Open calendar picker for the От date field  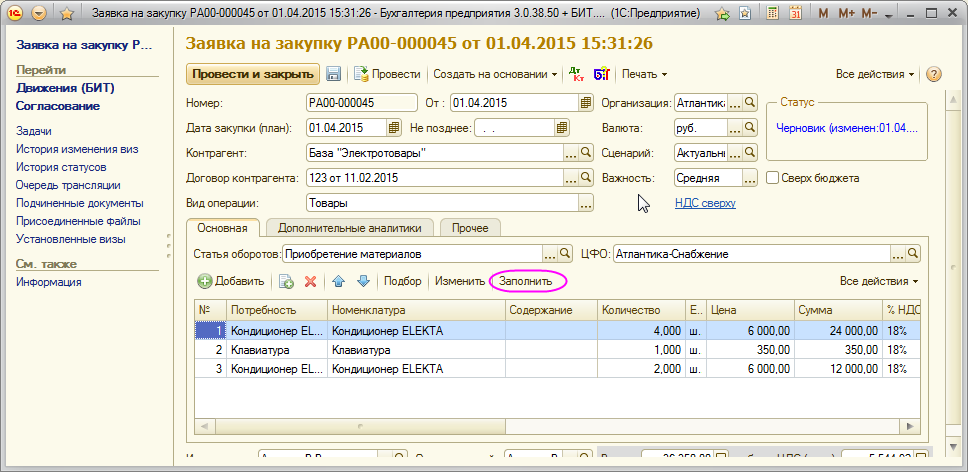click(585, 102)
